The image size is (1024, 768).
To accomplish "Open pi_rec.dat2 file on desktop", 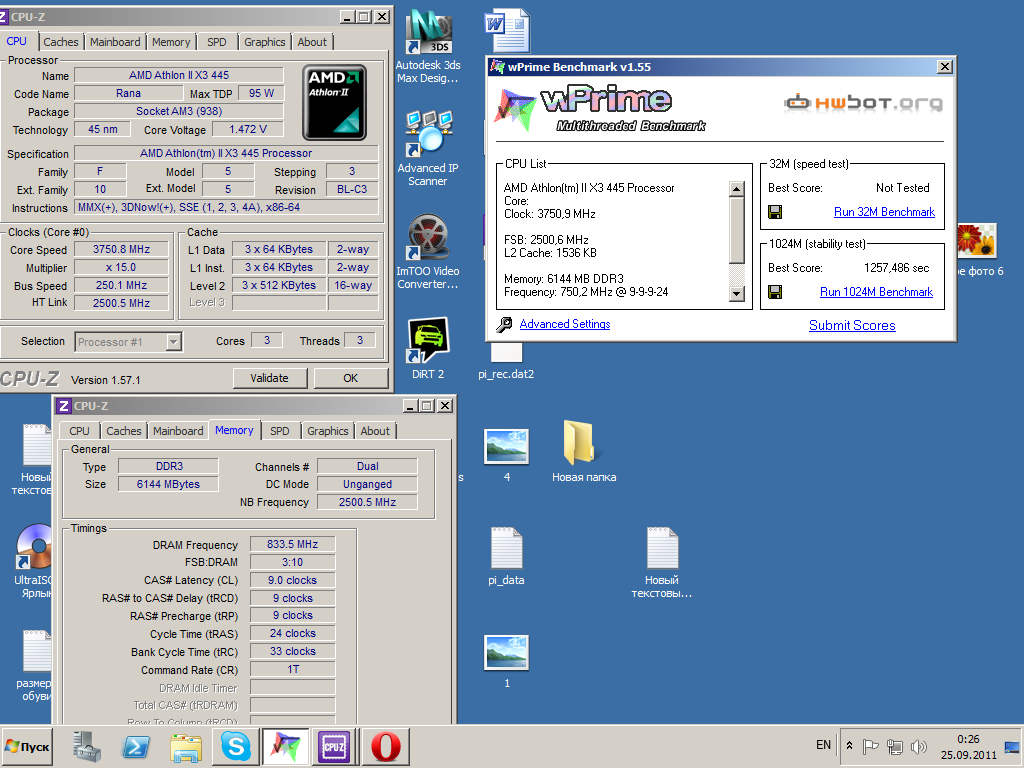I will 507,360.
